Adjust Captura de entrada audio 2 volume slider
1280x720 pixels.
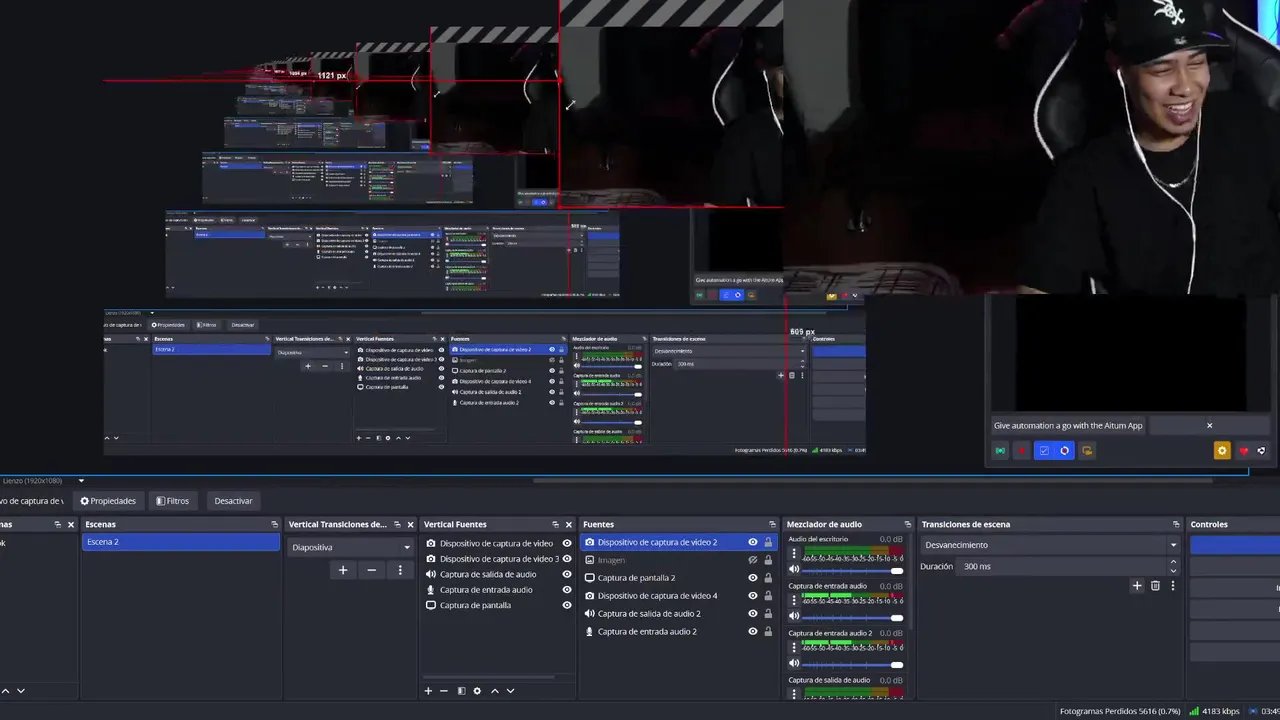pyautogui.click(x=853, y=664)
